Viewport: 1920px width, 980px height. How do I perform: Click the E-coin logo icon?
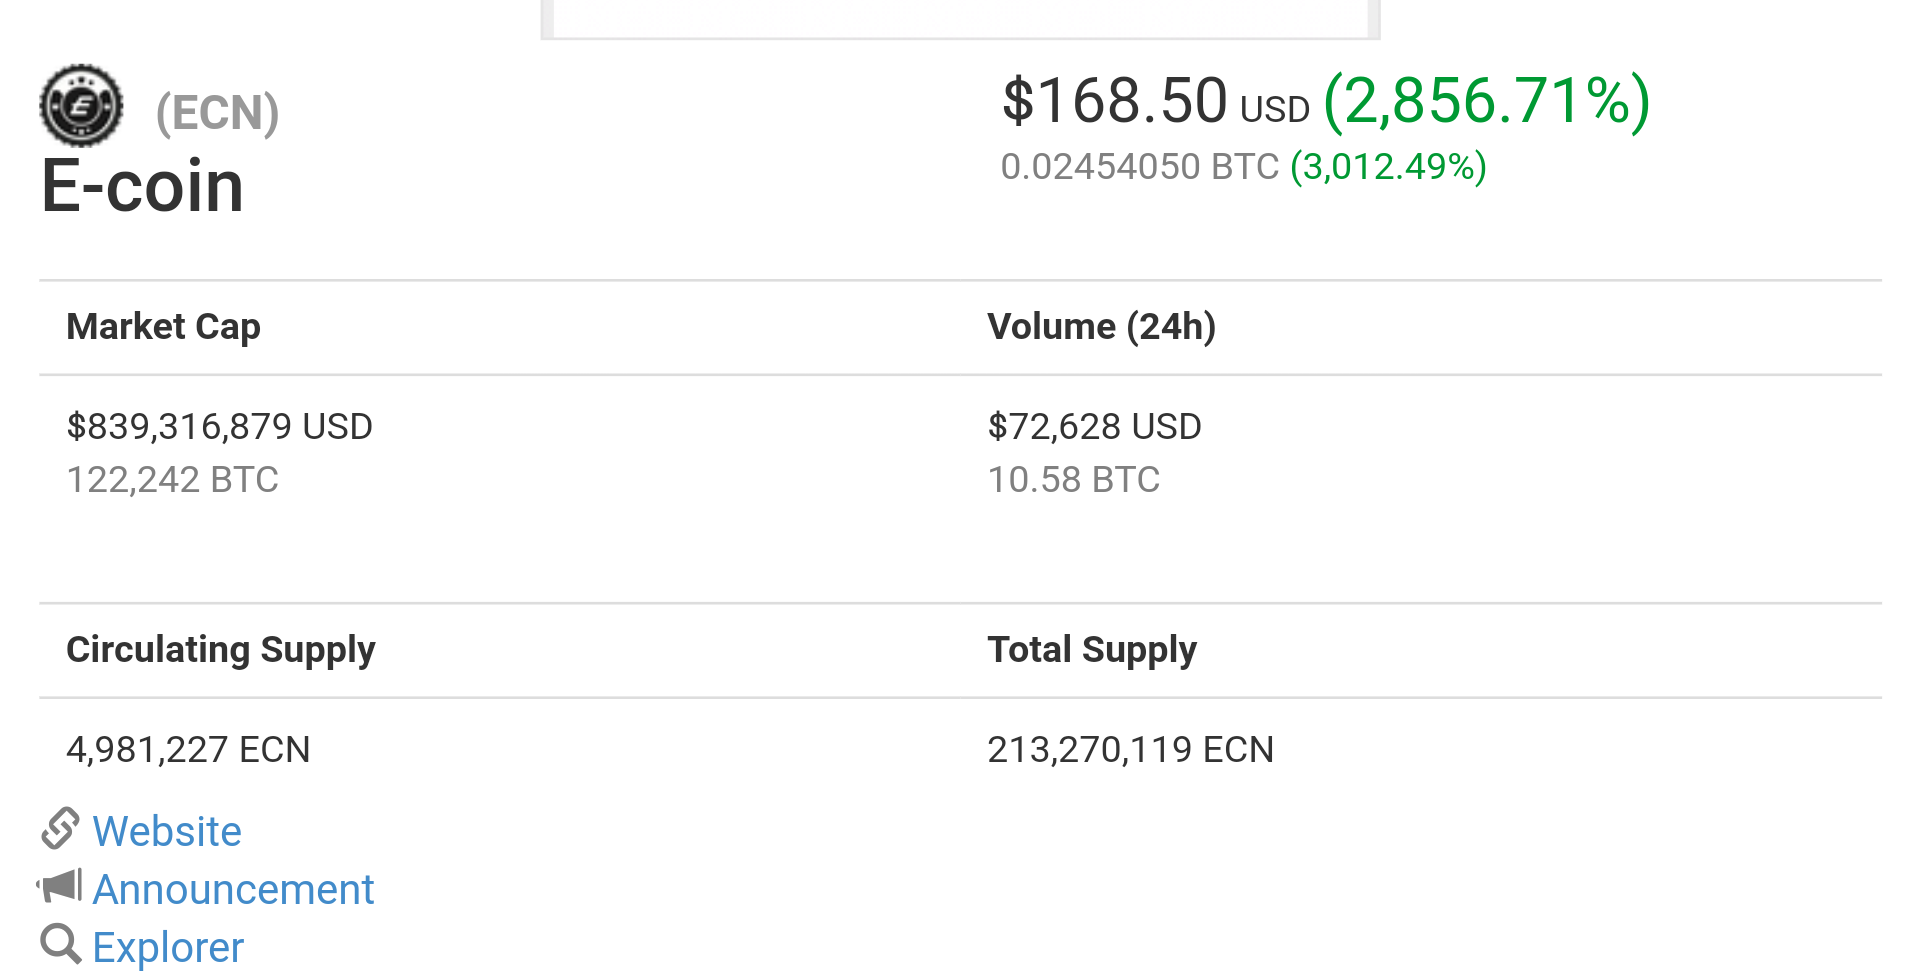81,105
